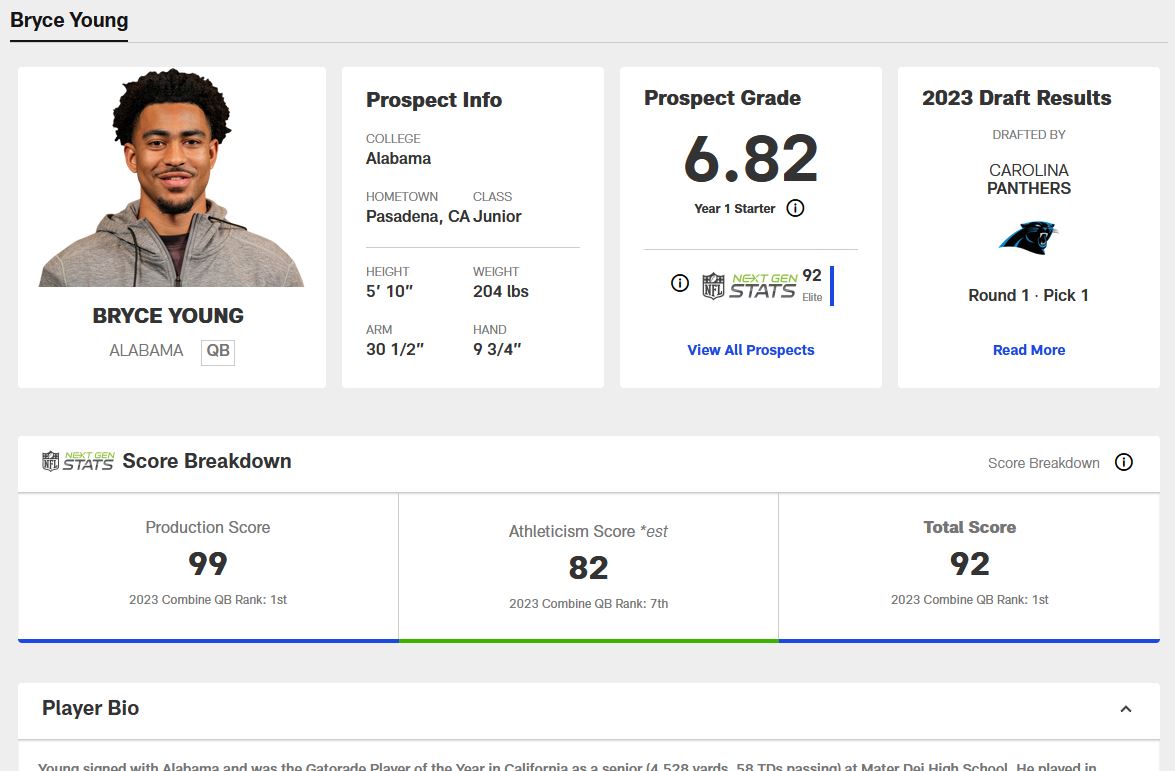Click the info icon beside Year 1 Starter

[795, 208]
